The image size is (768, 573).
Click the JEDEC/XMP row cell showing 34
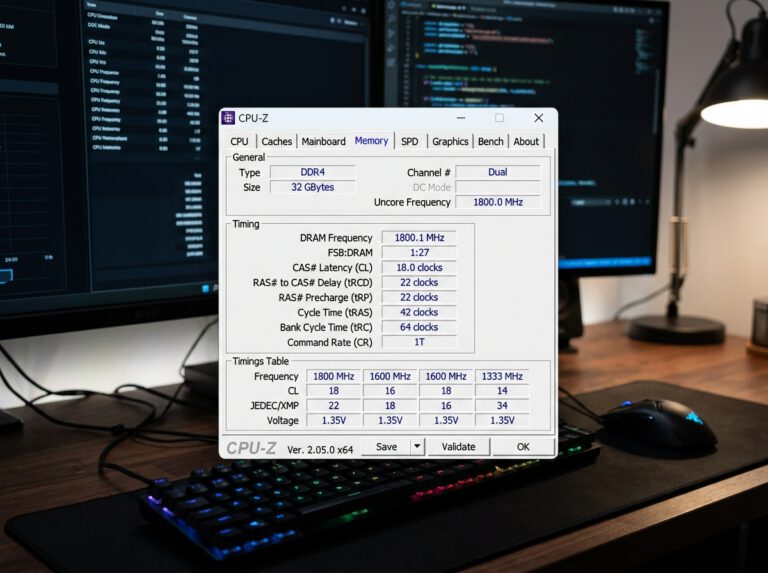[502, 406]
